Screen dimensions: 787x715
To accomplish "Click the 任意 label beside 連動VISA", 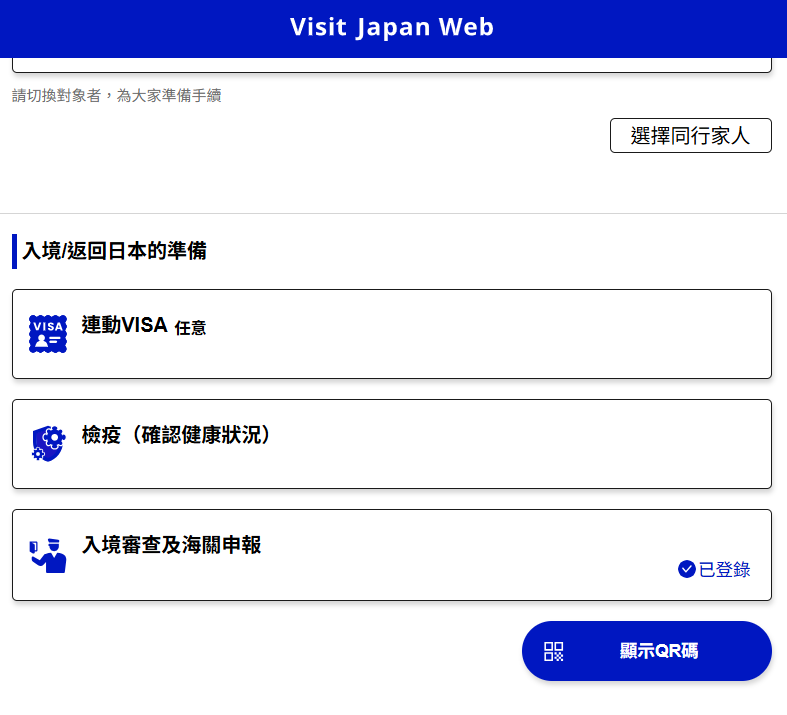I will click(x=190, y=328).
